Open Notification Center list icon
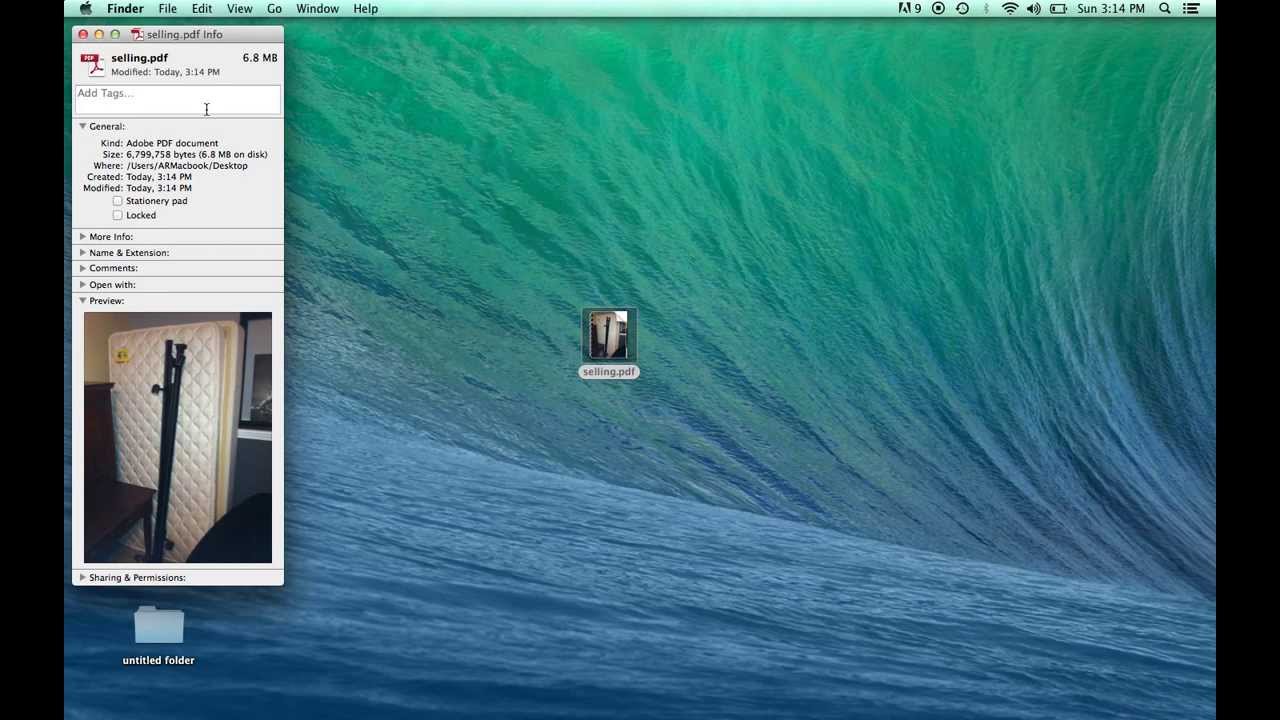This screenshot has width=1280, height=720. [x=1190, y=9]
